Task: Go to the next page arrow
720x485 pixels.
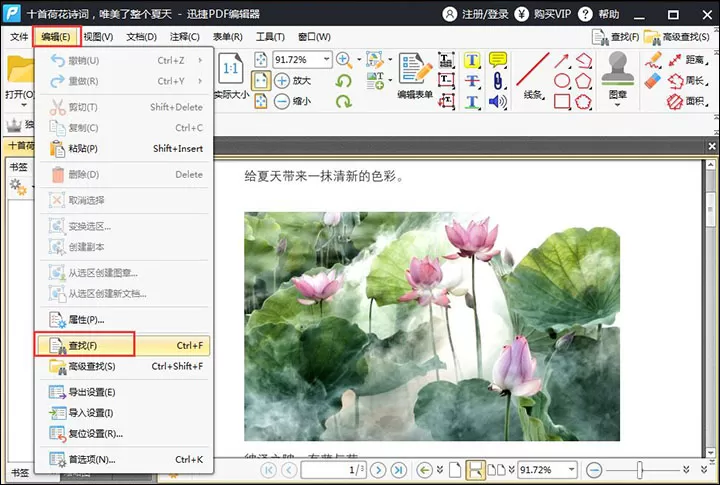Action: coord(378,470)
